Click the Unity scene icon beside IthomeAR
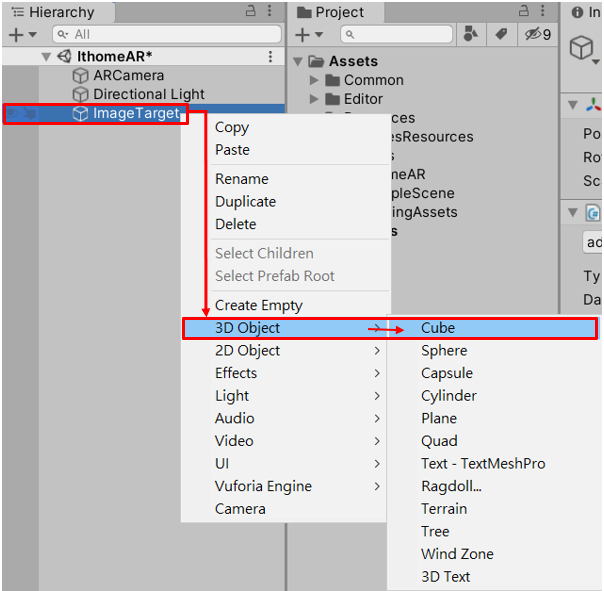This screenshot has width=604, height=591. coord(64,57)
